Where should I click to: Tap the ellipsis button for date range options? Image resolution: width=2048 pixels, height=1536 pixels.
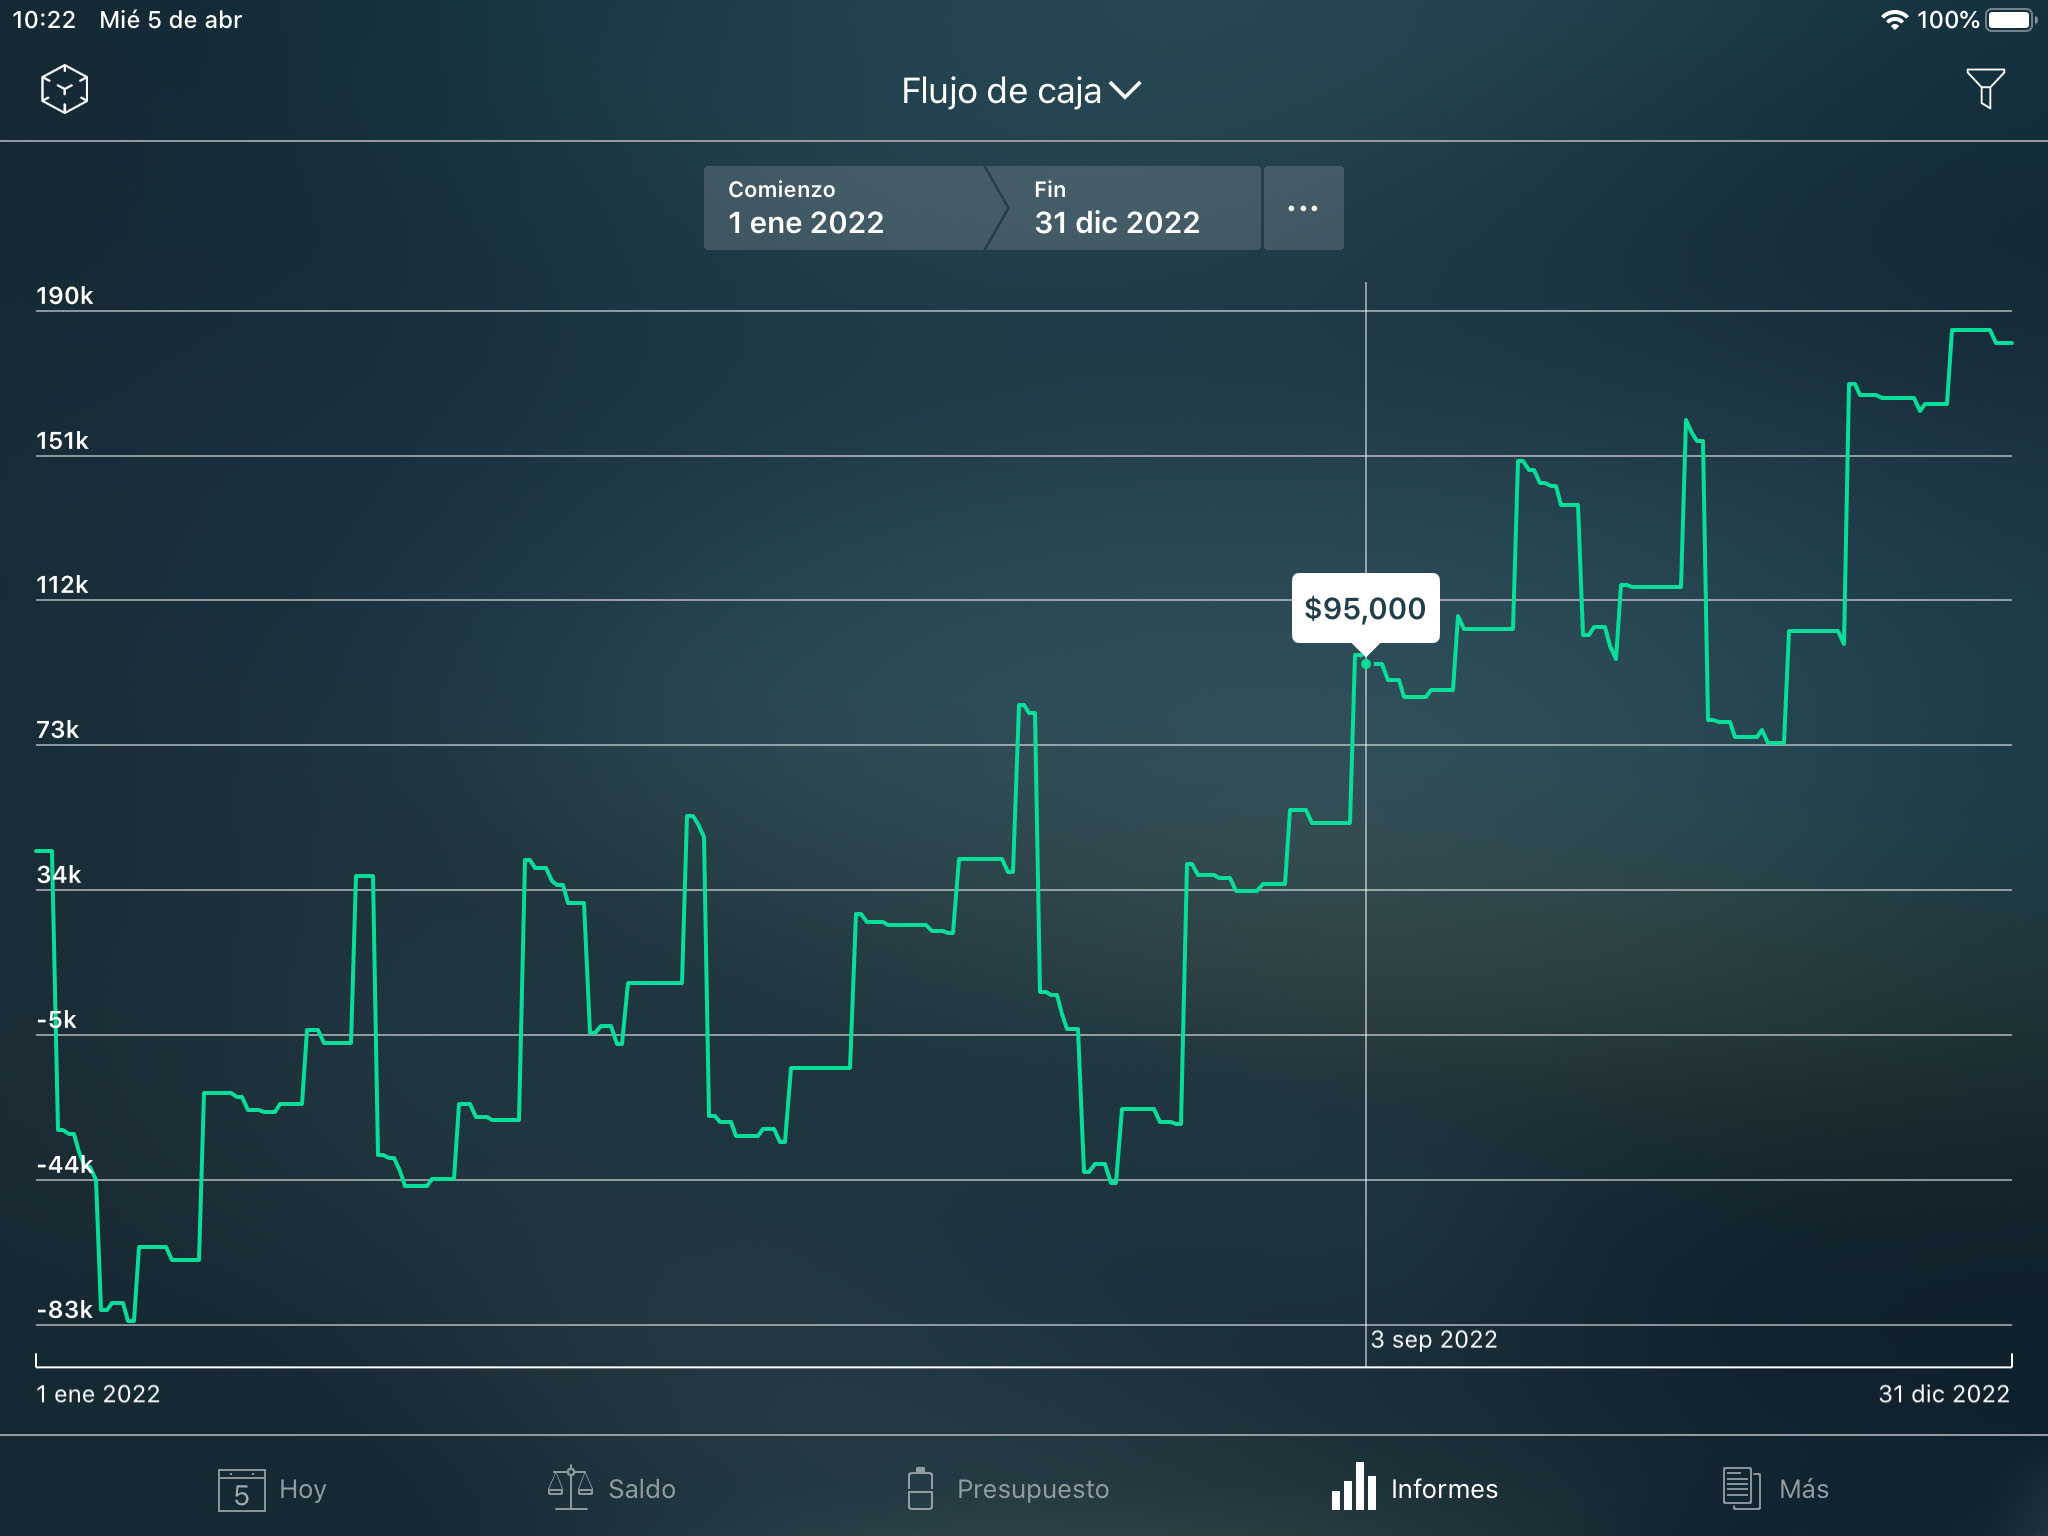[1303, 207]
